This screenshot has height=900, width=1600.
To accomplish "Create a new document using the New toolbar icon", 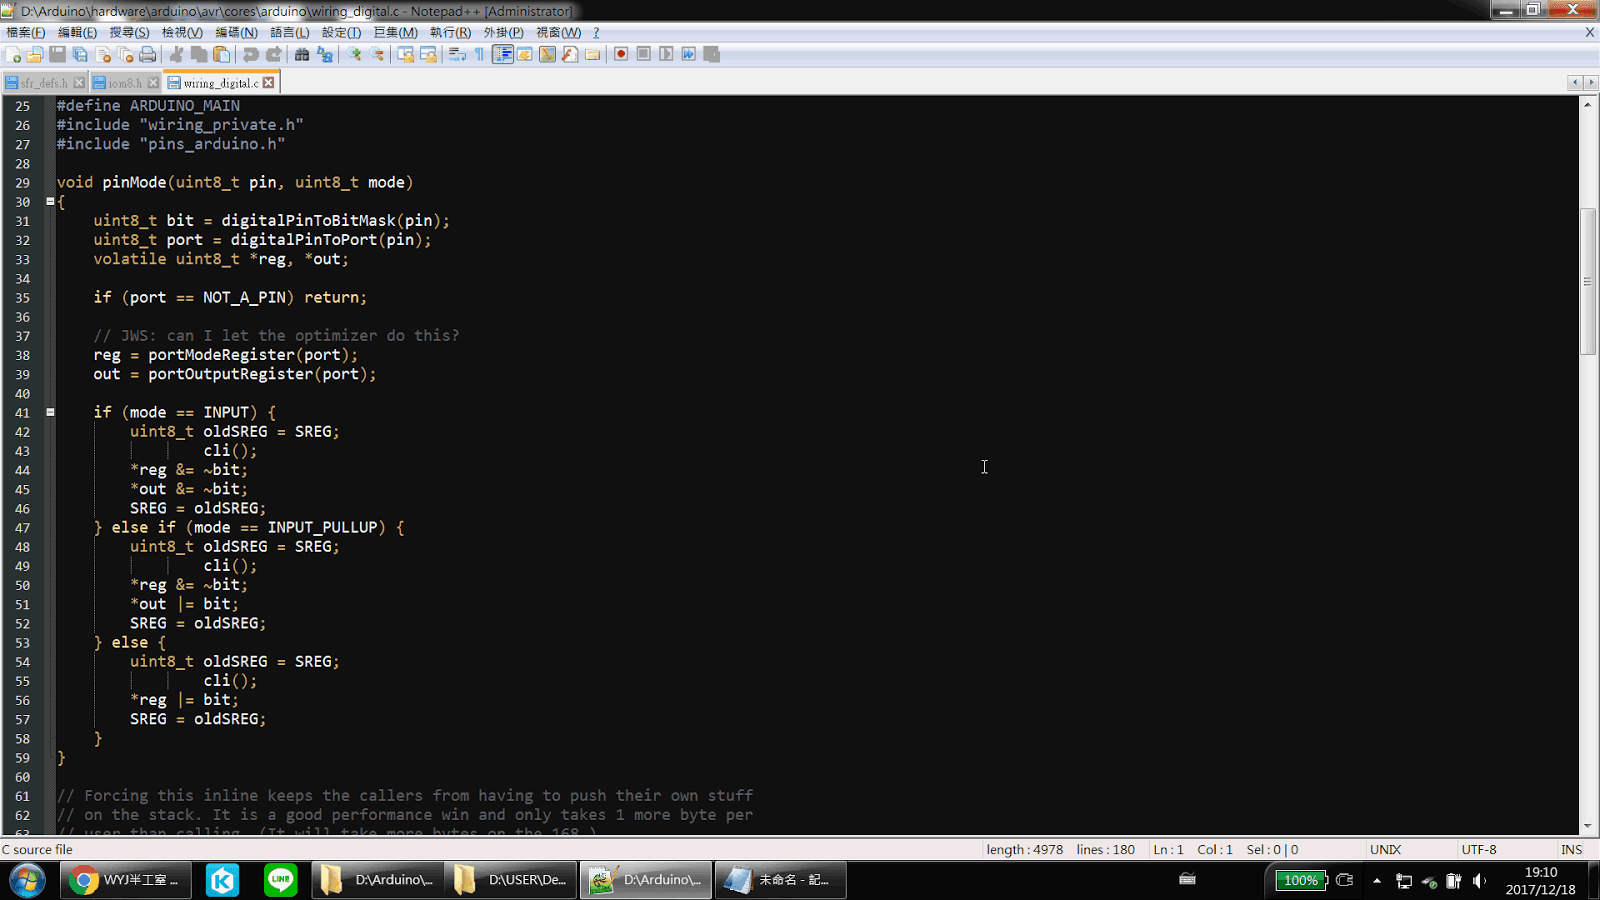I will tap(13, 55).
